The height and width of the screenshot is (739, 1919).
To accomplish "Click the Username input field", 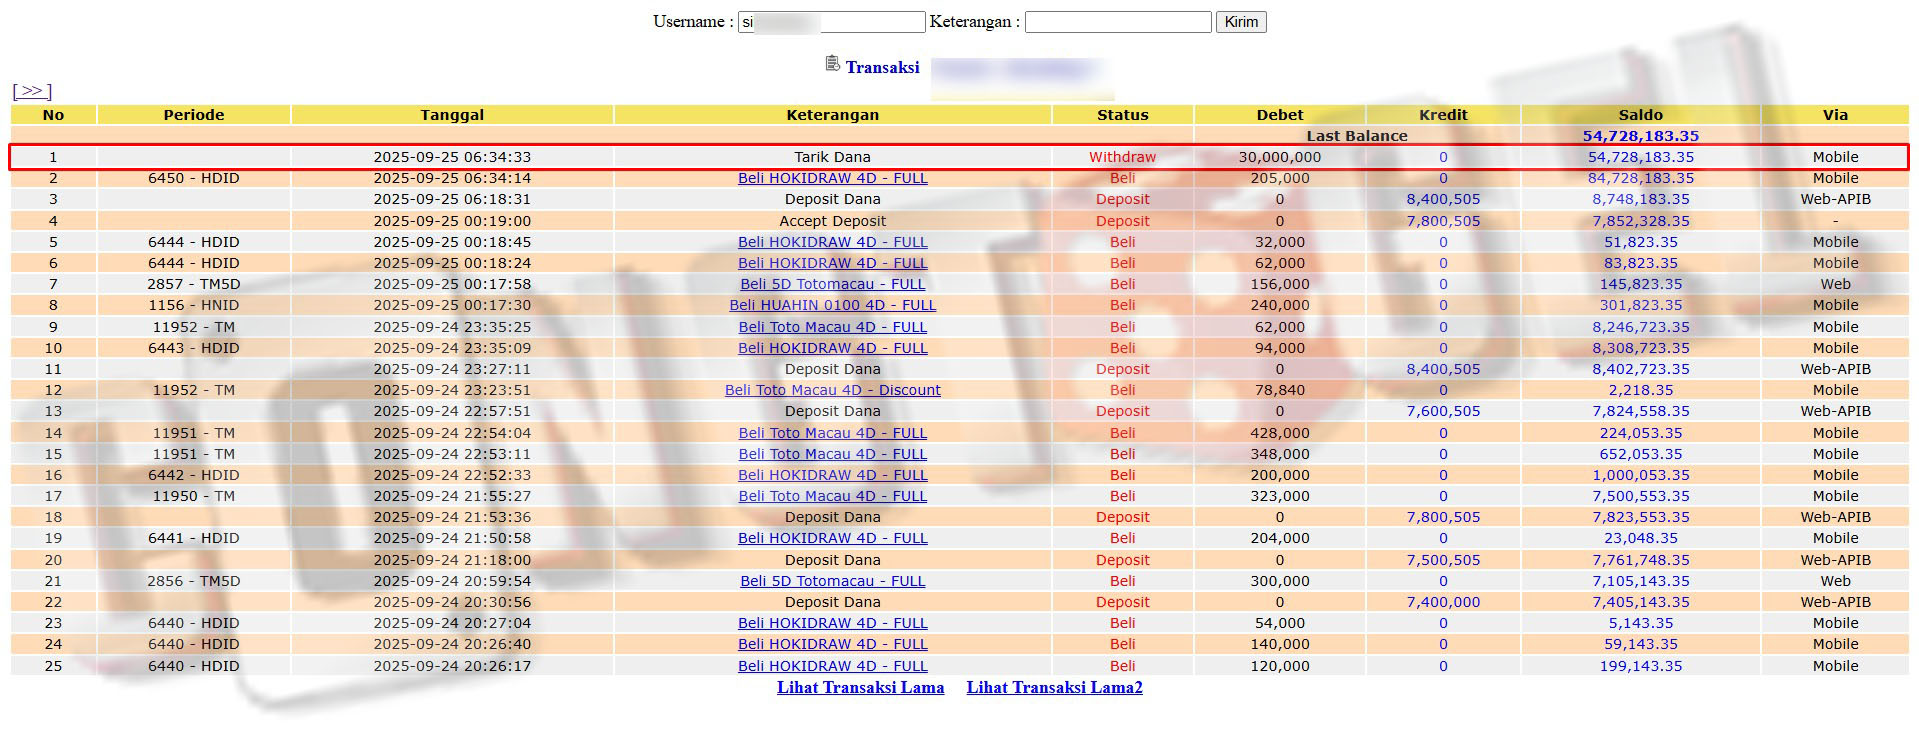I will 831,22.
